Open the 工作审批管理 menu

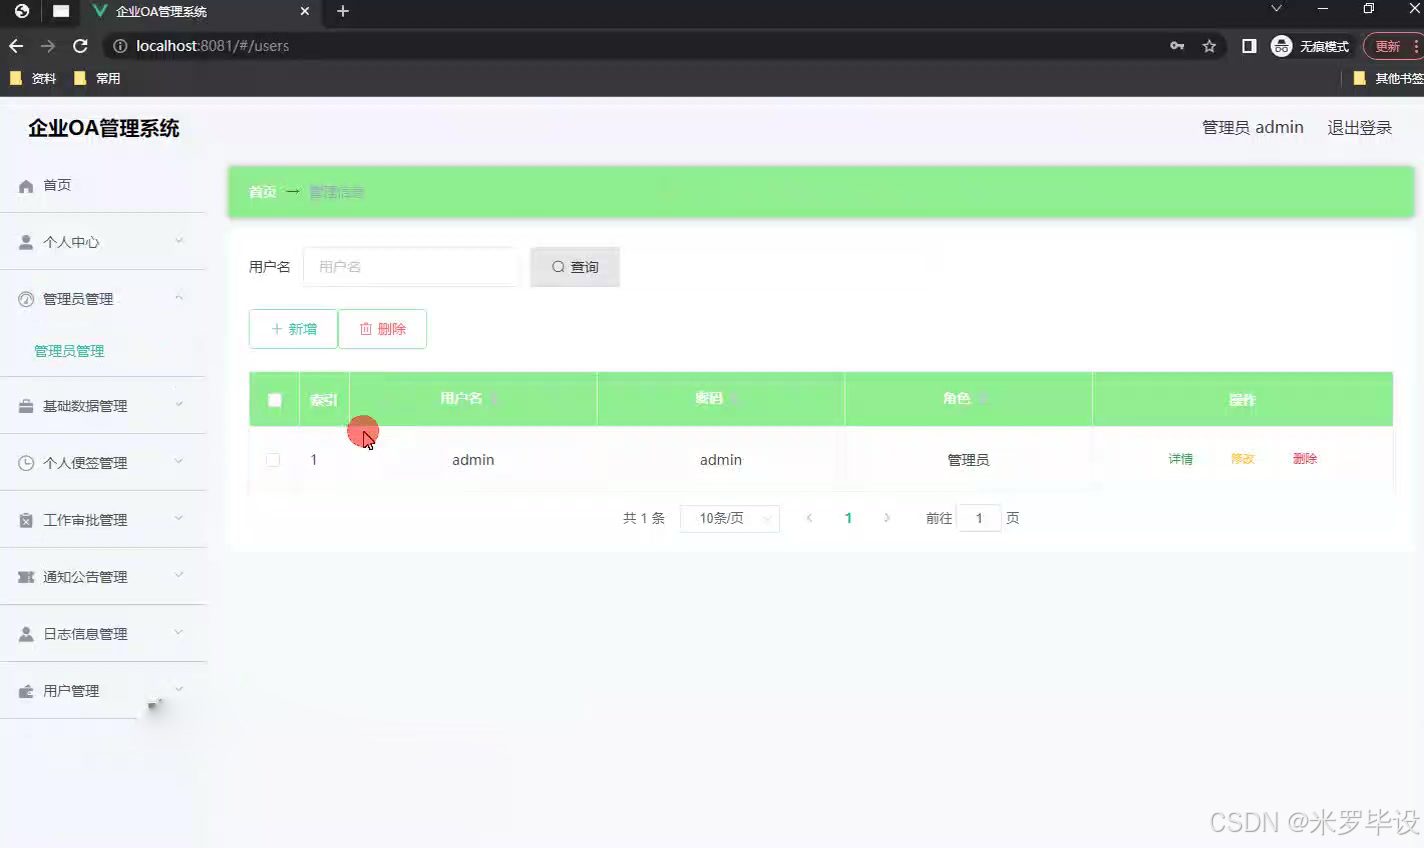(103, 520)
